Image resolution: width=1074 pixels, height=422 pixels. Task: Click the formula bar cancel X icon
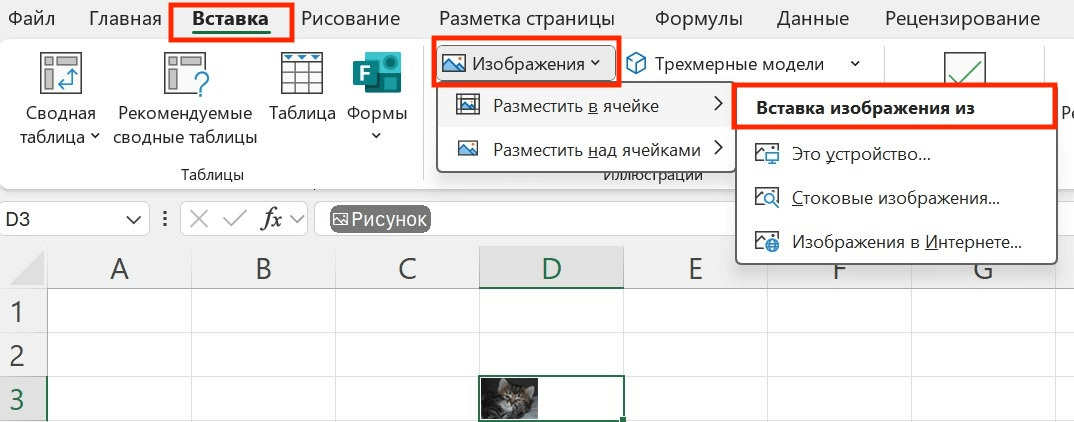[x=199, y=219]
